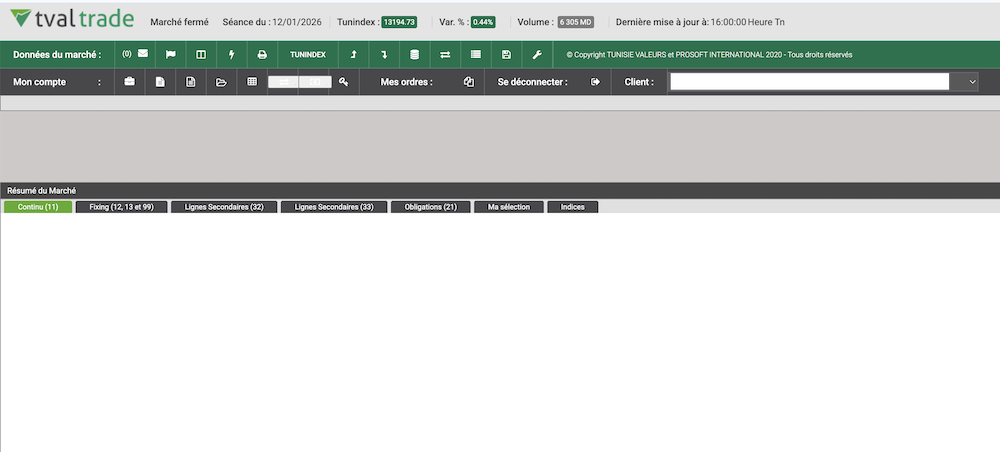The image size is (1000, 452).
Task: Open the briefcase portfolio icon
Action: (129, 82)
